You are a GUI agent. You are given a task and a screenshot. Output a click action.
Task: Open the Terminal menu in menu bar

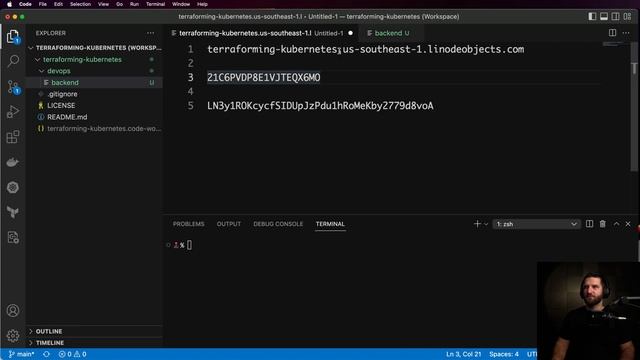(156, 4)
